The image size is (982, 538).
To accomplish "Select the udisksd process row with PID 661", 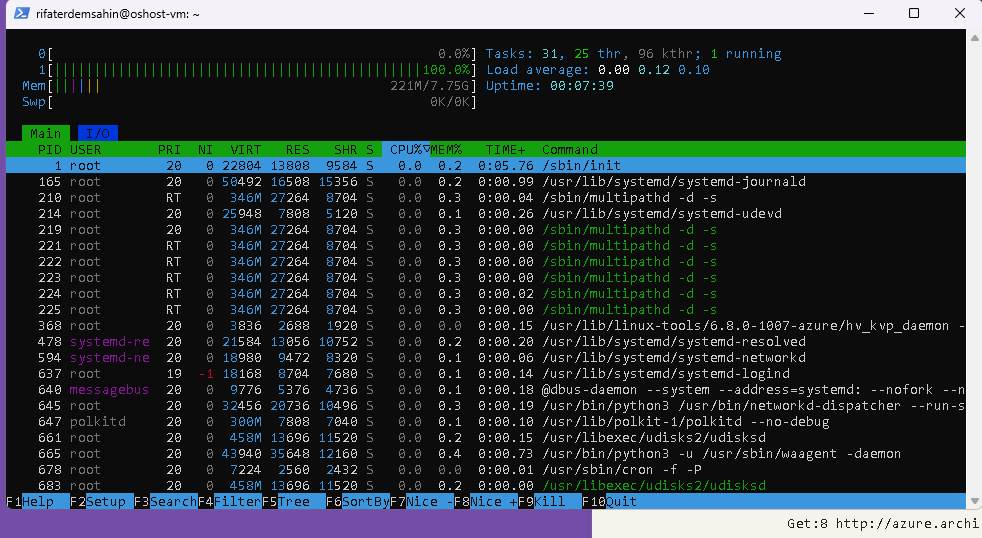I will coord(485,438).
